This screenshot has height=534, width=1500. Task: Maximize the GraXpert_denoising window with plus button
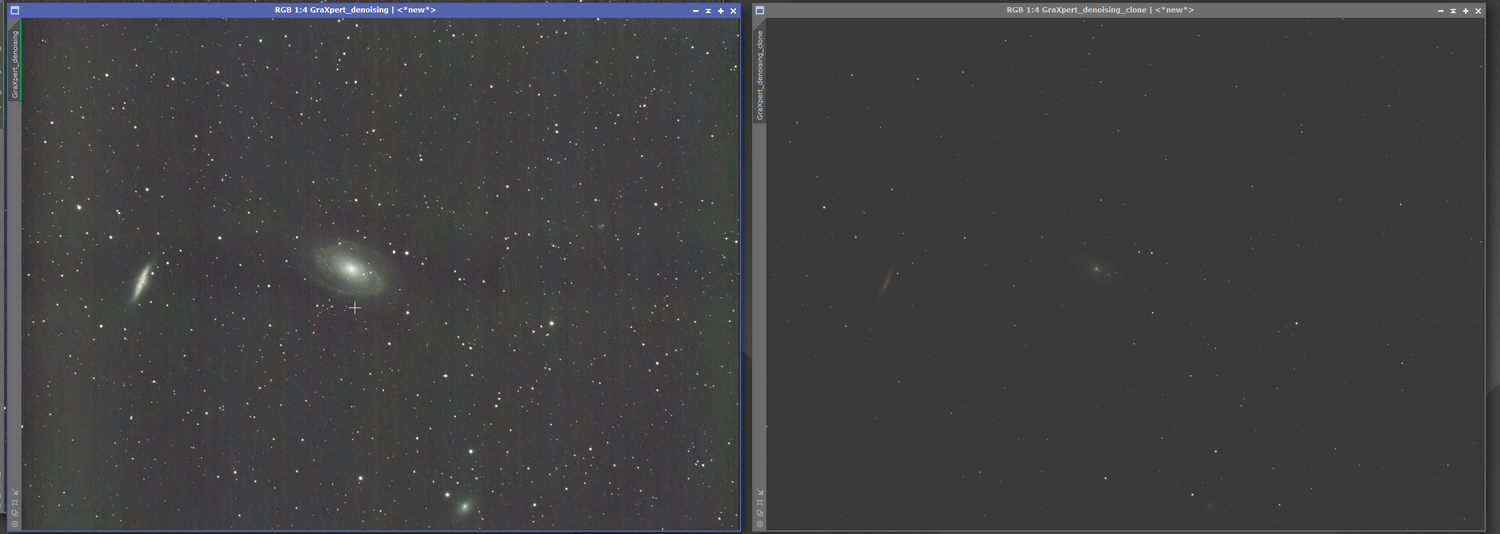pyautogui.click(x=721, y=10)
